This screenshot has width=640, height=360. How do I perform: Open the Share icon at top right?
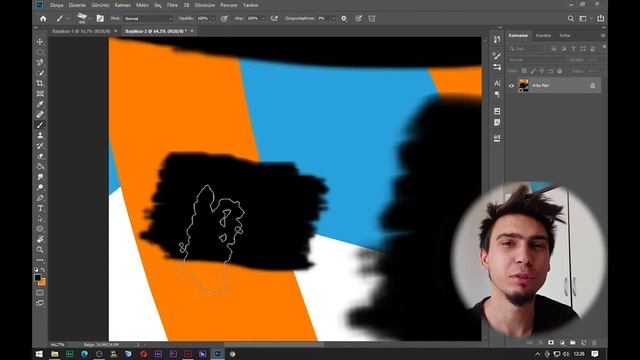click(601, 18)
